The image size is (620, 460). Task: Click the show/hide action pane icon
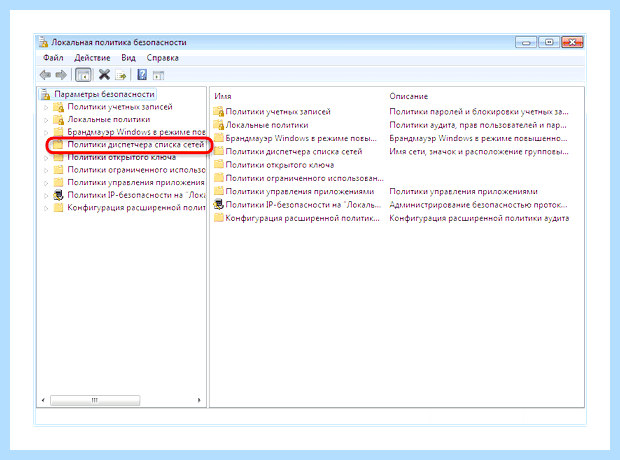coord(158,75)
